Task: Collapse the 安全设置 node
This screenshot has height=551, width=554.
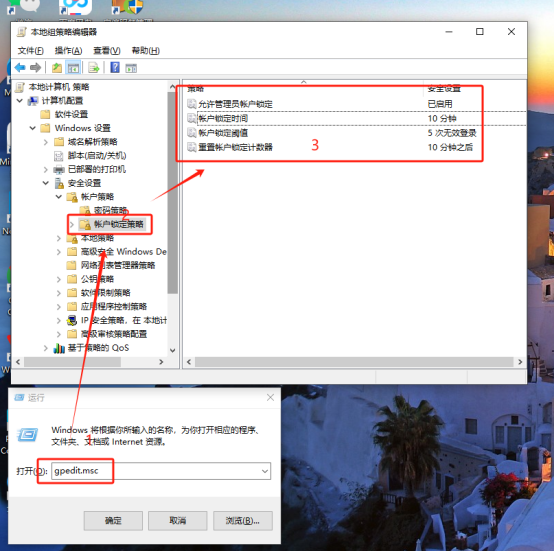Action: pos(46,183)
